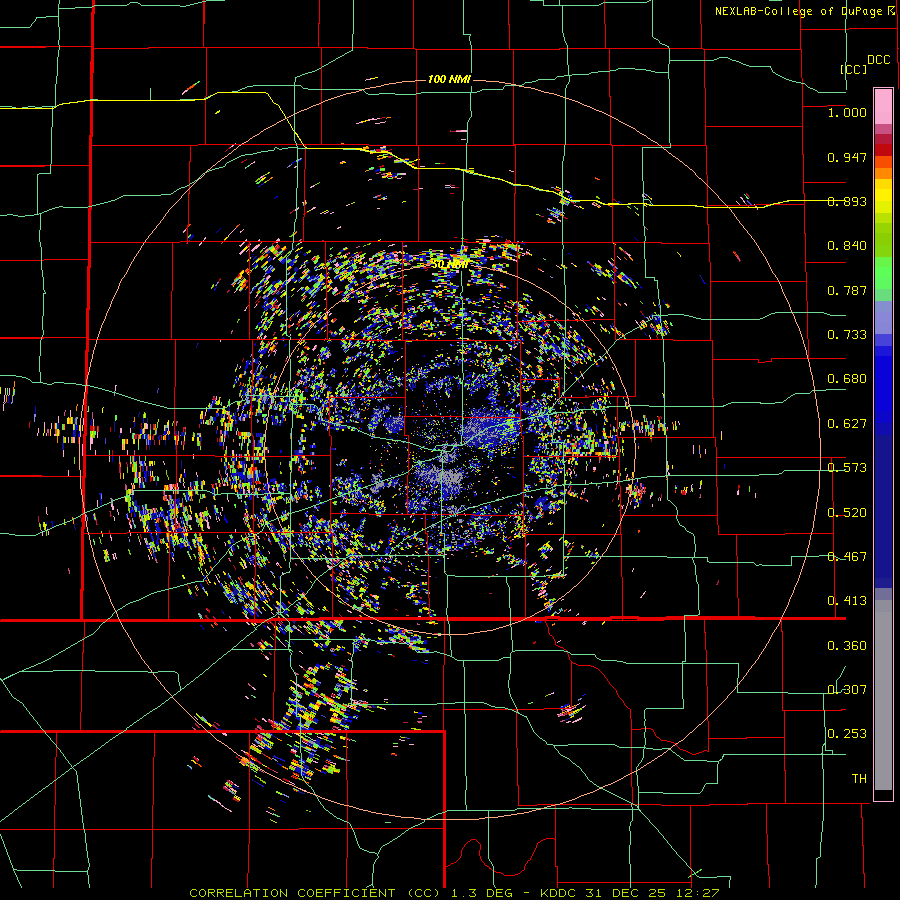Click the pink top segment of color bar
This screenshot has height=900, width=900.
tap(883, 106)
